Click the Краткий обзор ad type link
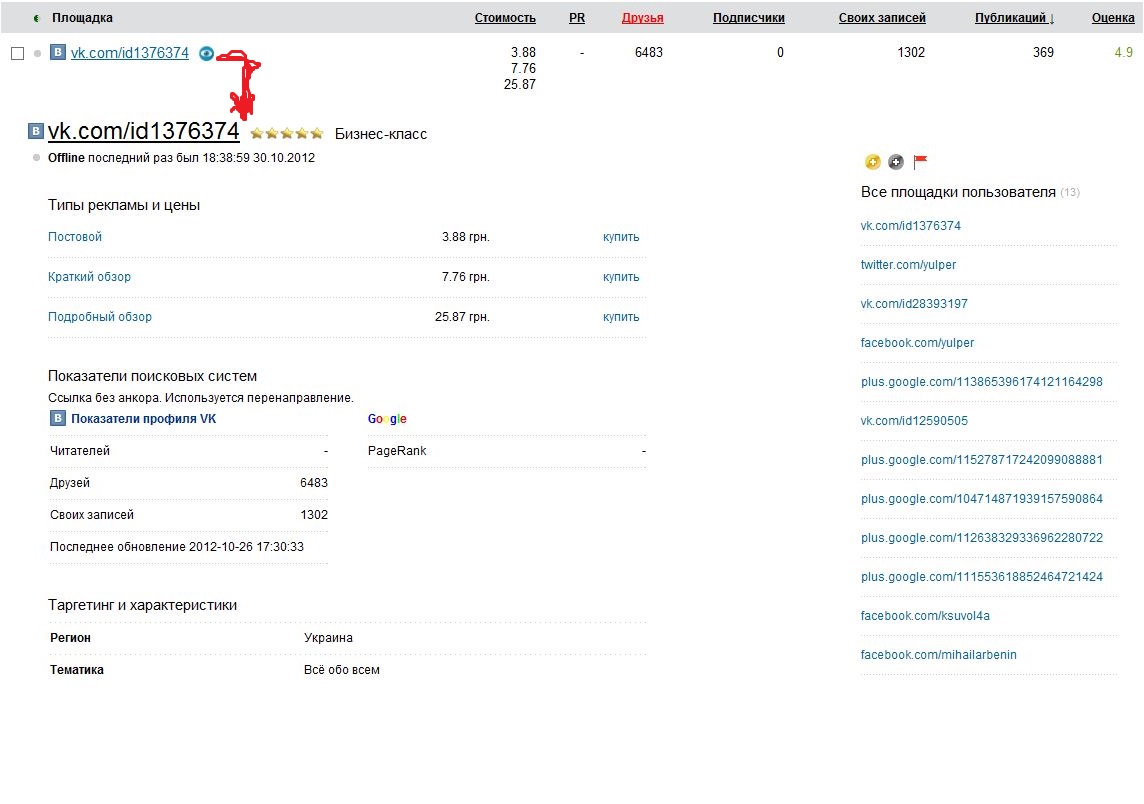The height and width of the screenshot is (804, 1144). tap(89, 277)
